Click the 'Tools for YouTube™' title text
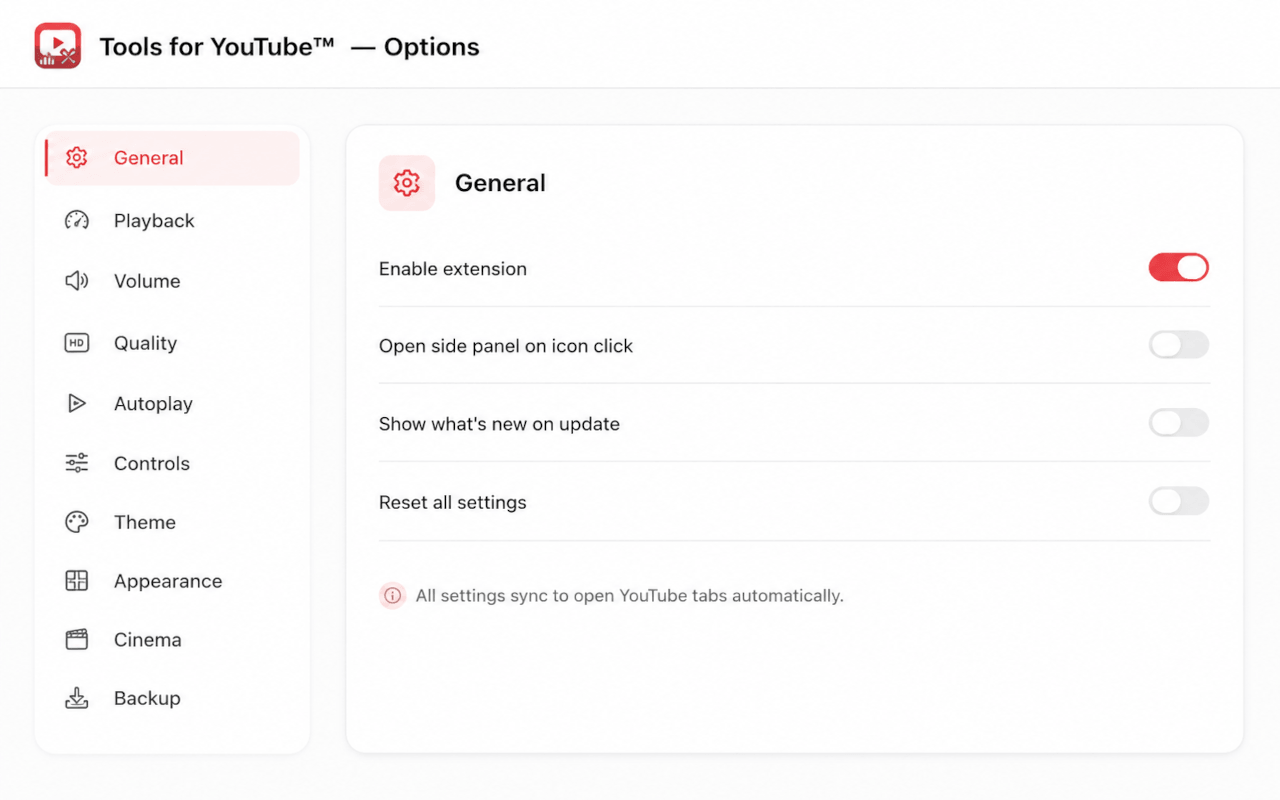The width and height of the screenshot is (1280, 800). click(217, 47)
